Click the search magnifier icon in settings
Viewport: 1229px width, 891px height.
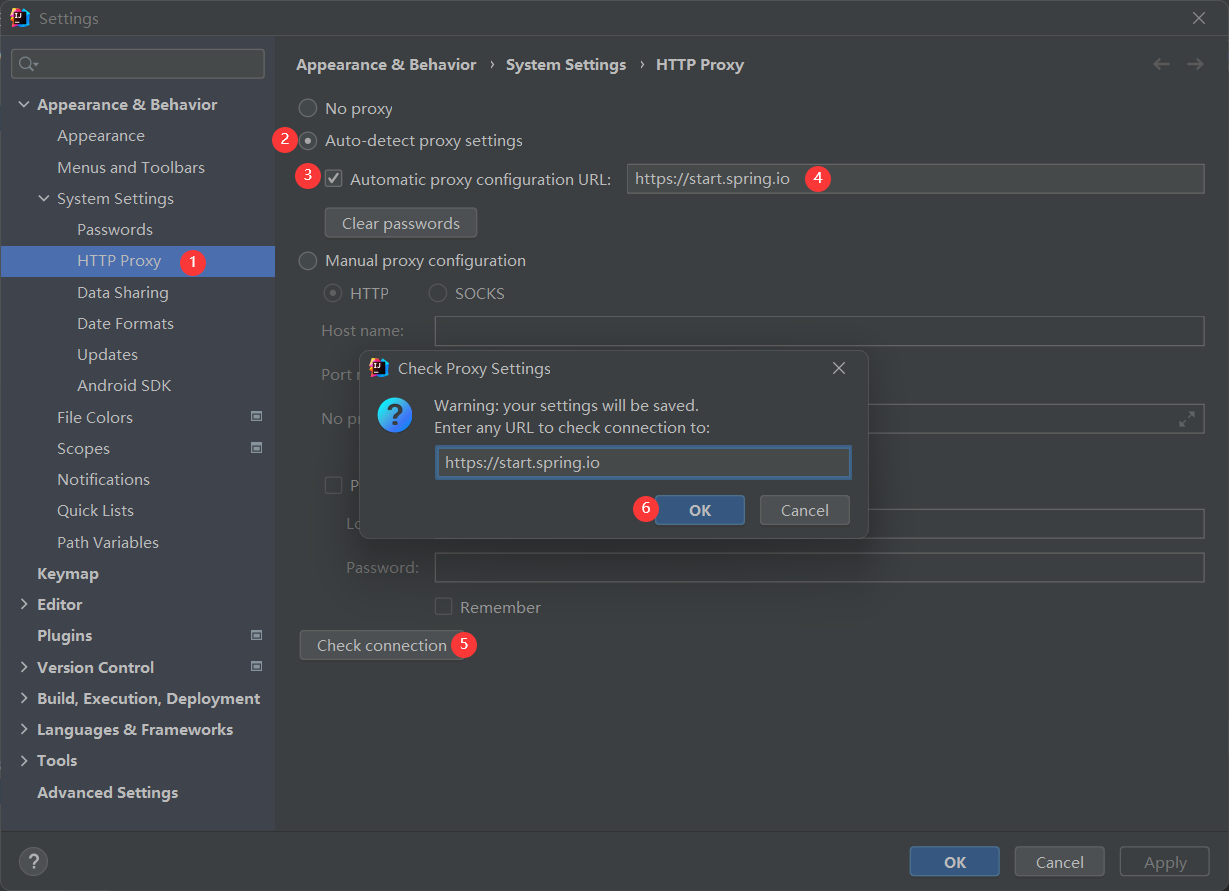click(x=28, y=64)
